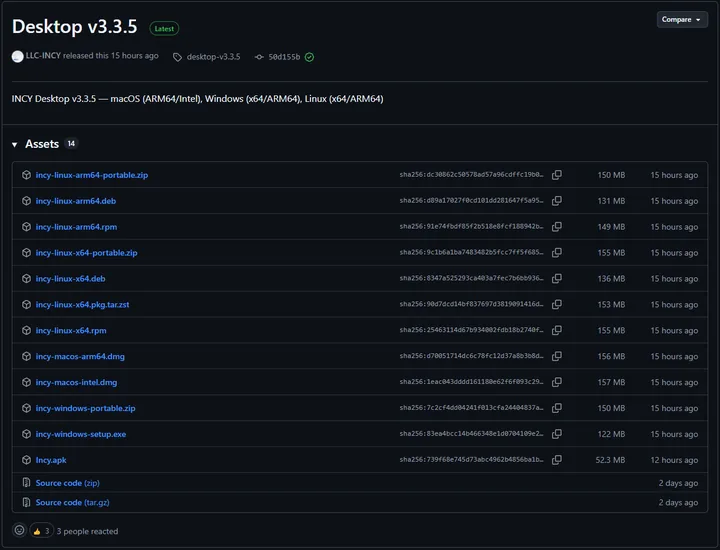Screen dimensions: 720x550
Task: Copy SHA256 hash for incy-linux-x64.pkg.tar.zst
Action: coord(557,304)
